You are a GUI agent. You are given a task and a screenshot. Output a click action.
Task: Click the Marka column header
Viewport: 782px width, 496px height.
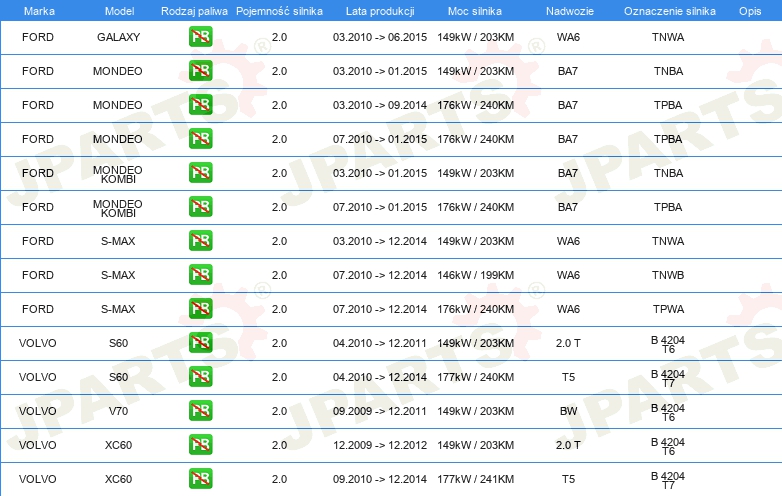[x=39, y=11]
